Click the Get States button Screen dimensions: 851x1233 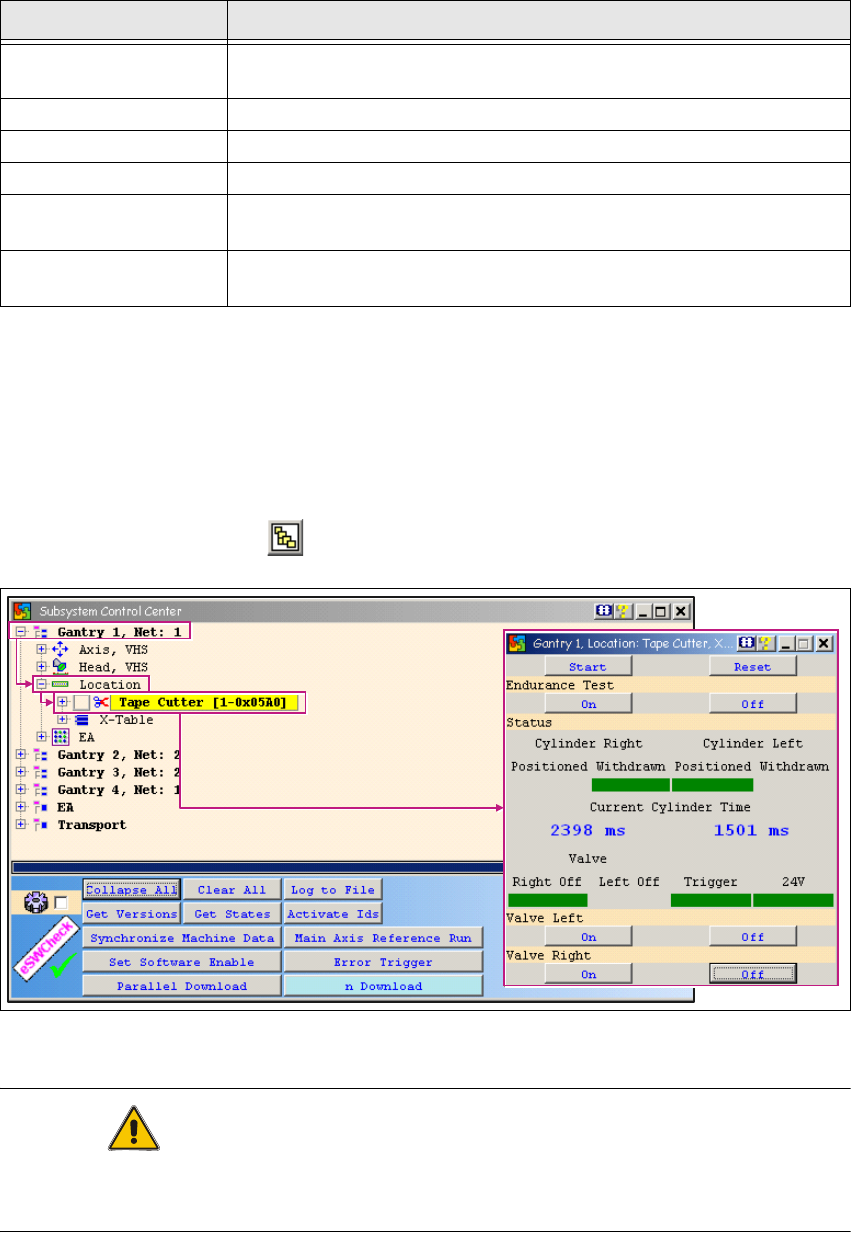pyautogui.click(x=231, y=913)
